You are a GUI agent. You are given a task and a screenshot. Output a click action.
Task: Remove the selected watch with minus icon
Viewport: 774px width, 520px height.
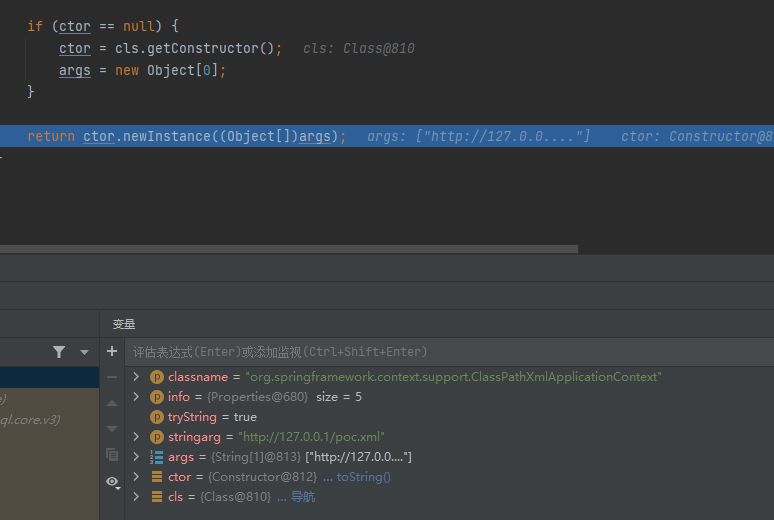(x=112, y=377)
